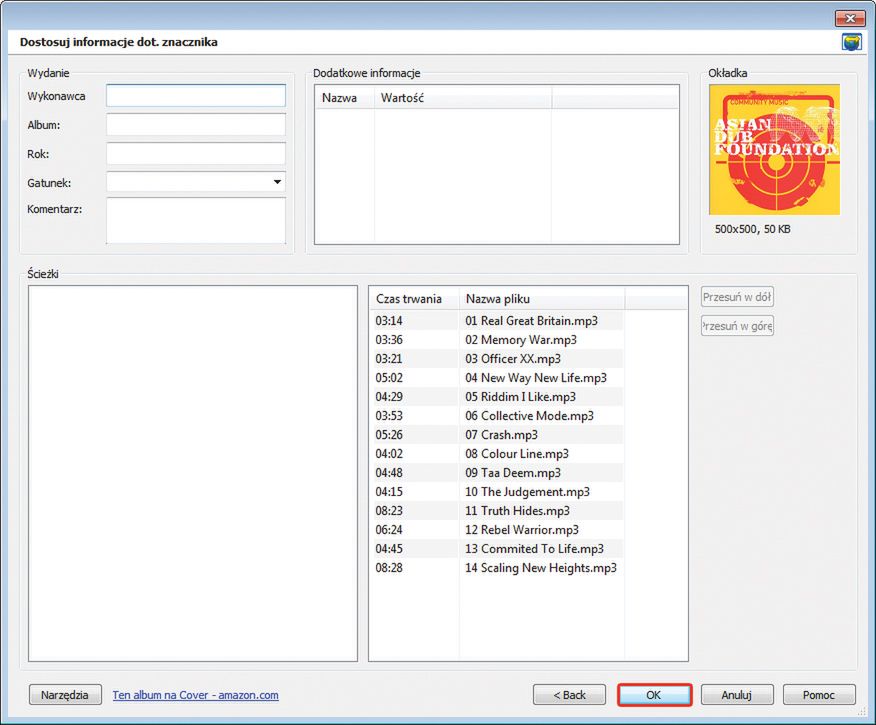Screen dimensions: 876x725
Task: Click the Rok year field
Action: (196, 154)
